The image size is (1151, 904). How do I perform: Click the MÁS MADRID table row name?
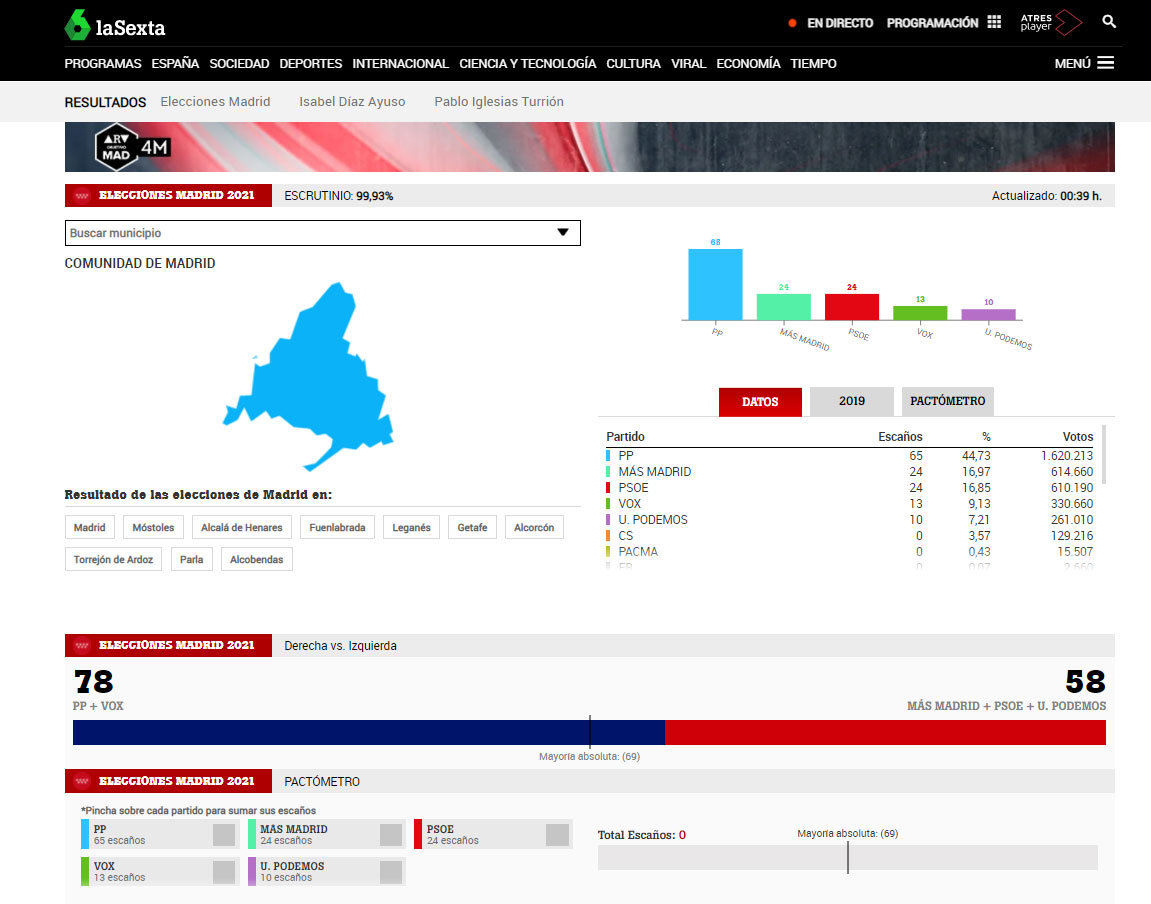pos(655,472)
